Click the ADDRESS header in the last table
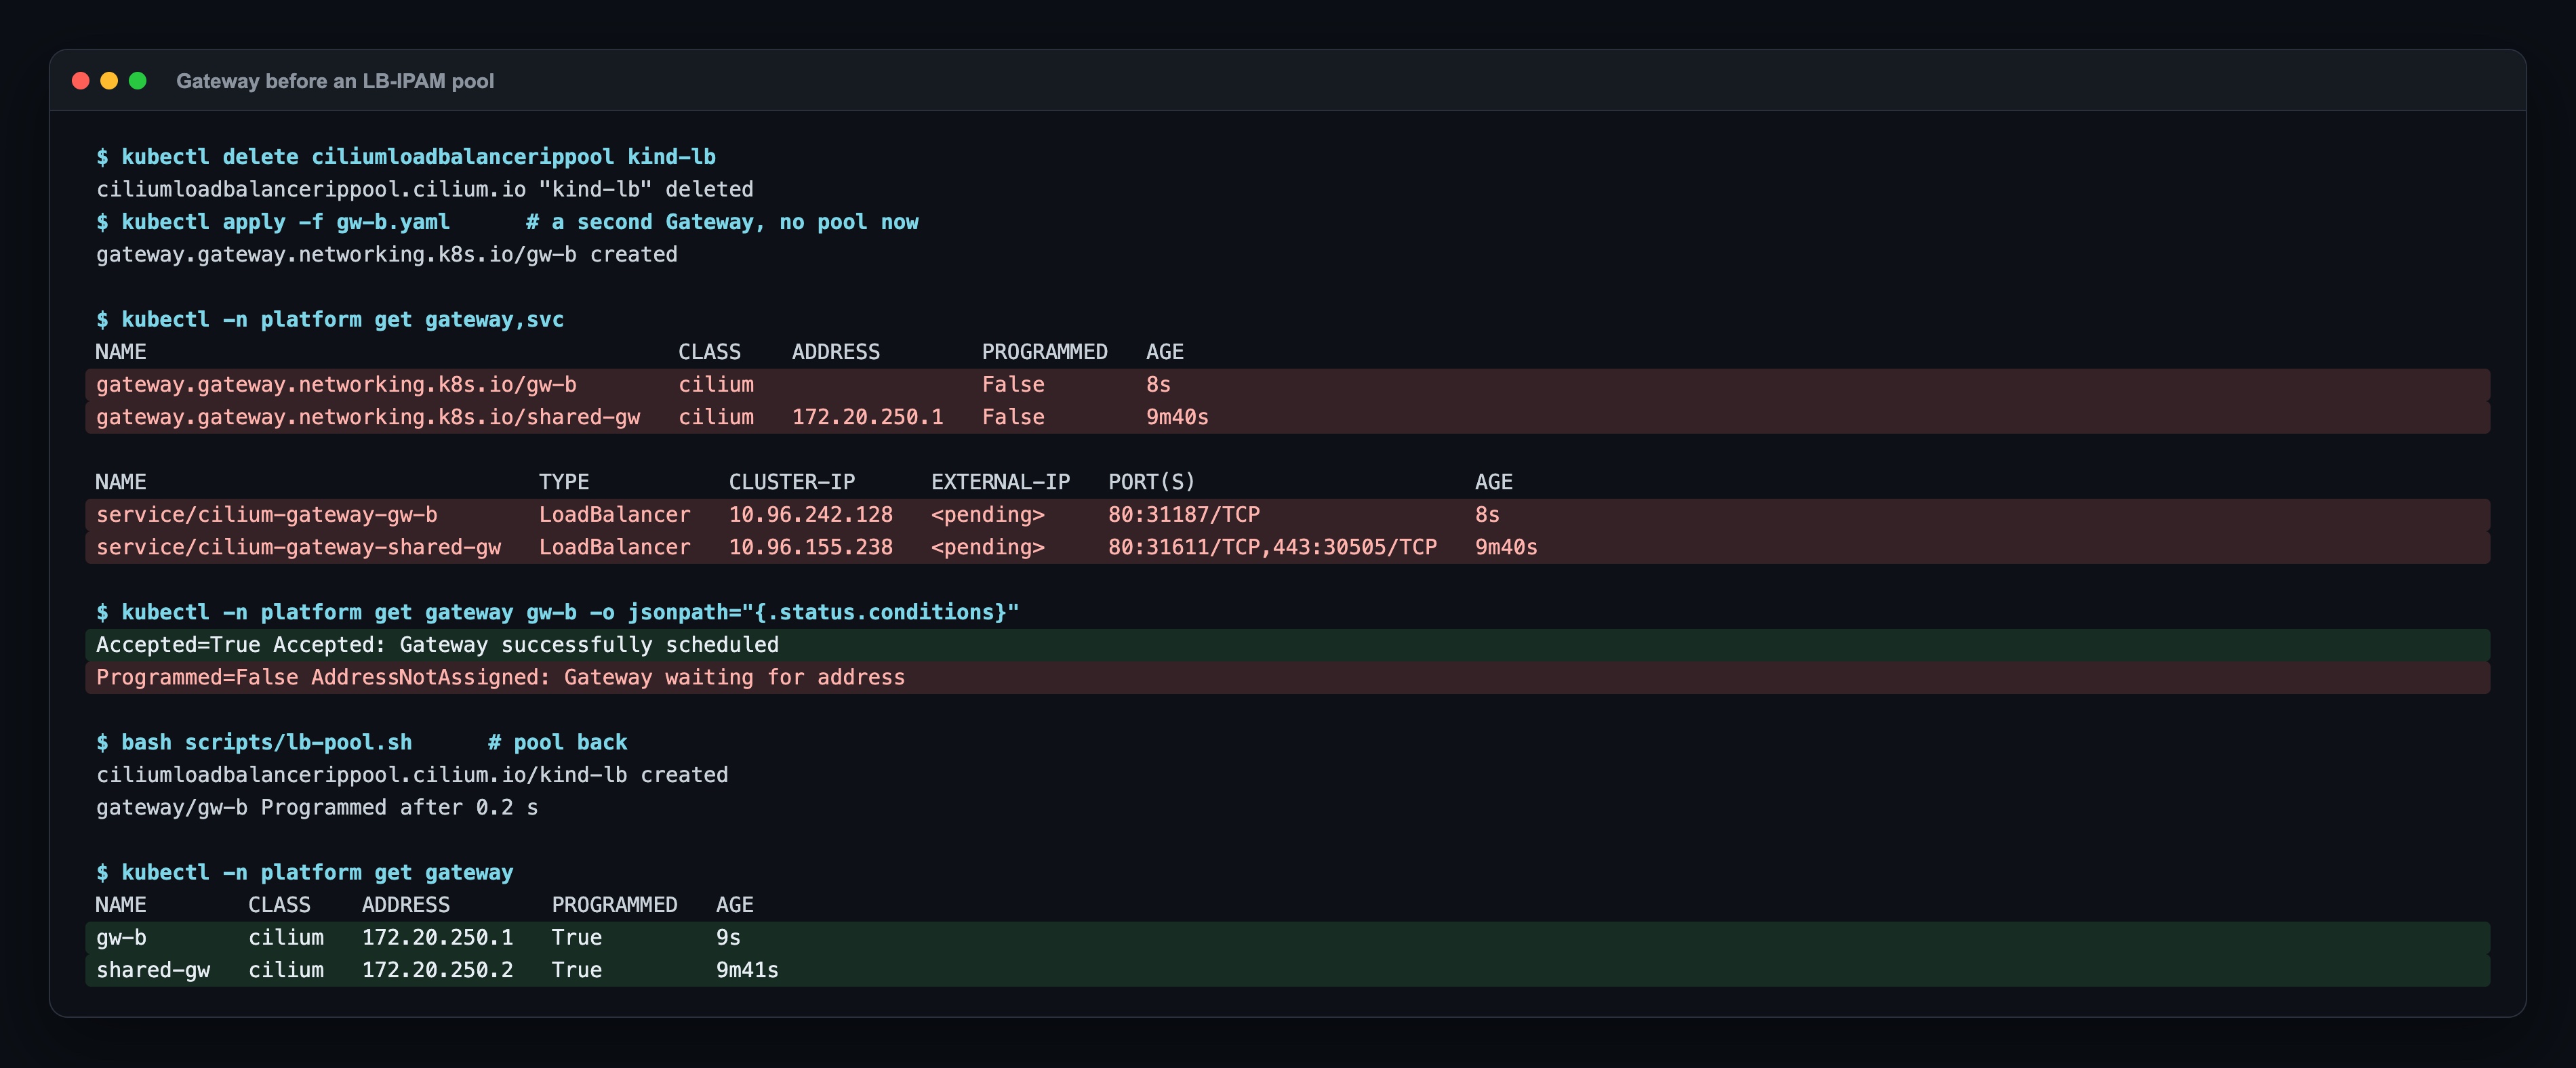Screen dimensions: 2576x1068 point(405,905)
